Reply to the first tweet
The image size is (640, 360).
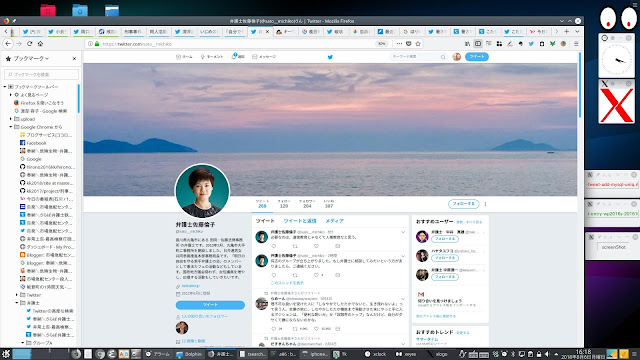point(274,246)
